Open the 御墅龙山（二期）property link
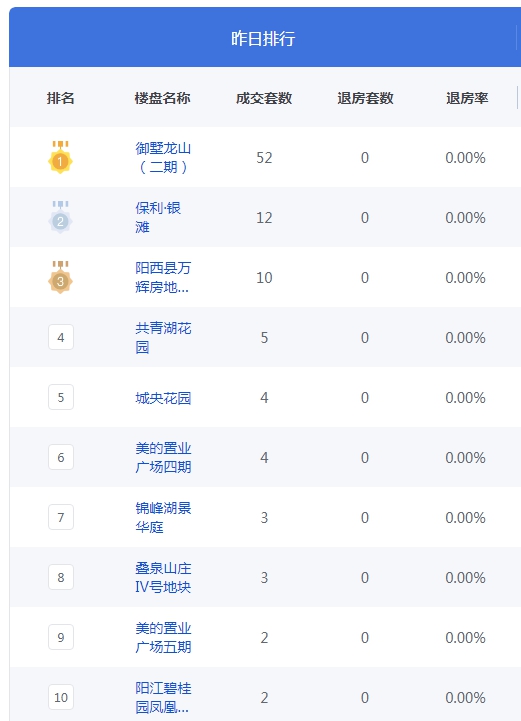The height and width of the screenshot is (721, 521). coord(163,157)
